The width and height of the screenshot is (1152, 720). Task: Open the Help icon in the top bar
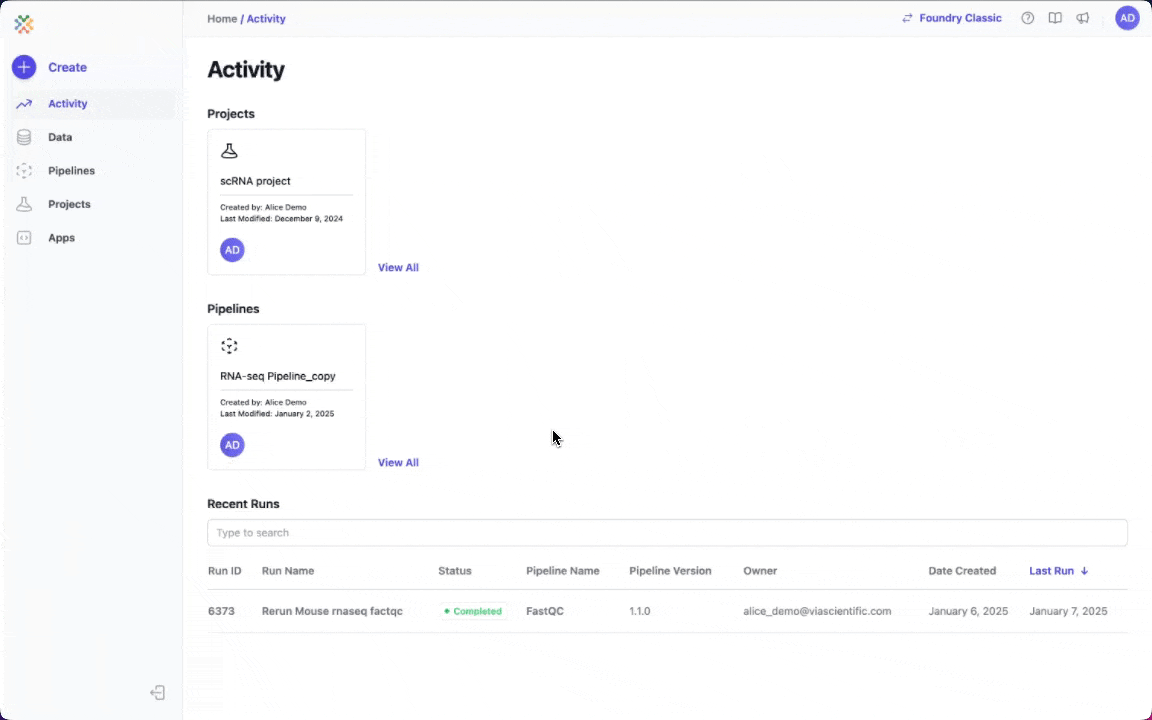click(x=1027, y=17)
